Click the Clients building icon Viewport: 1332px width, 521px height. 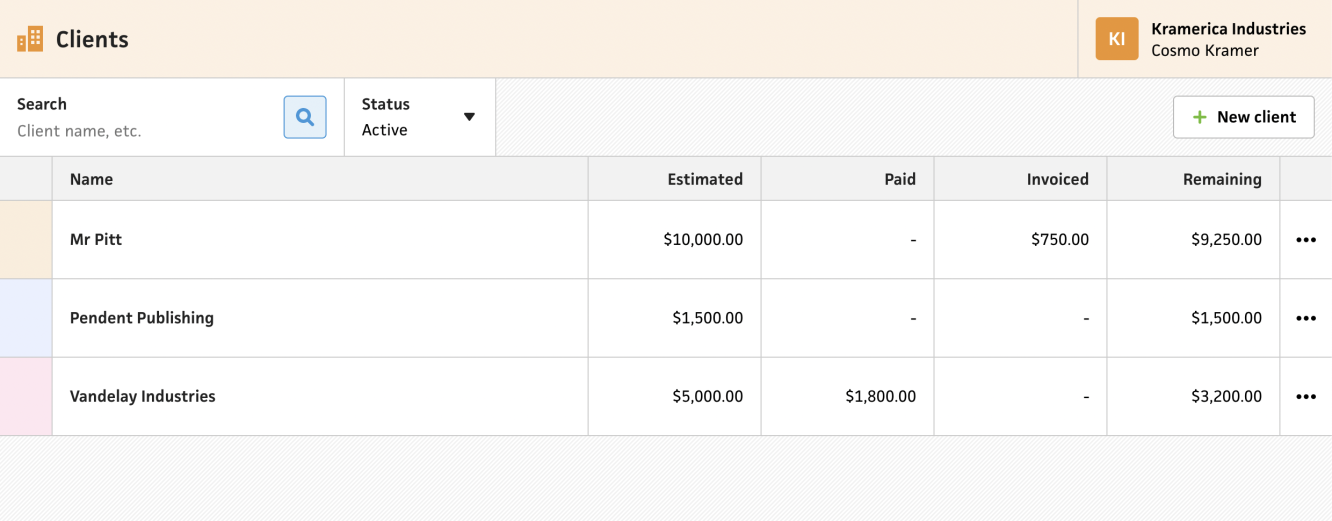tap(30, 39)
